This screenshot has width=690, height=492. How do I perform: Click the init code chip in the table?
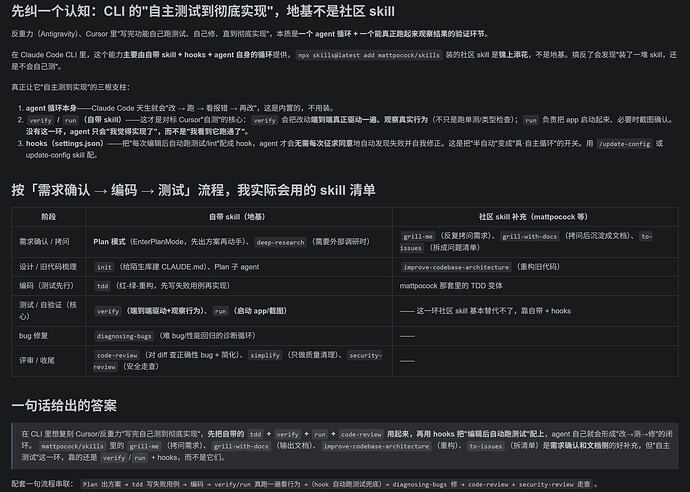point(104,267)
